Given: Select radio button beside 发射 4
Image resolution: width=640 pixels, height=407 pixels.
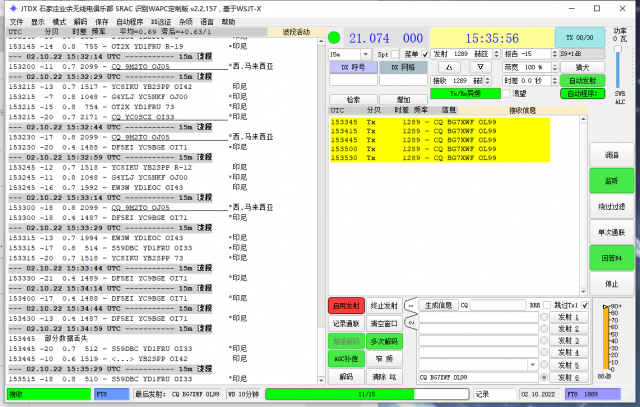Looking at the screenshot, I should click(544, 352).
